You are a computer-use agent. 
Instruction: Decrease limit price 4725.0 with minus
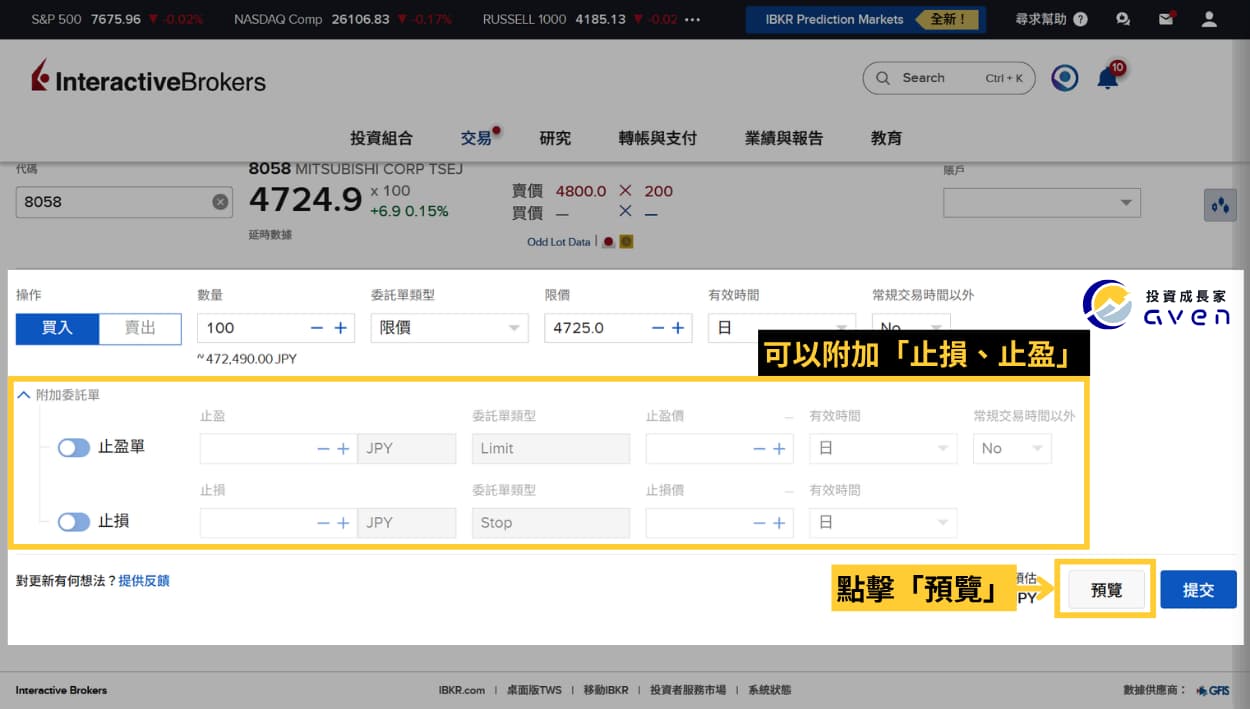pos(658,328)
